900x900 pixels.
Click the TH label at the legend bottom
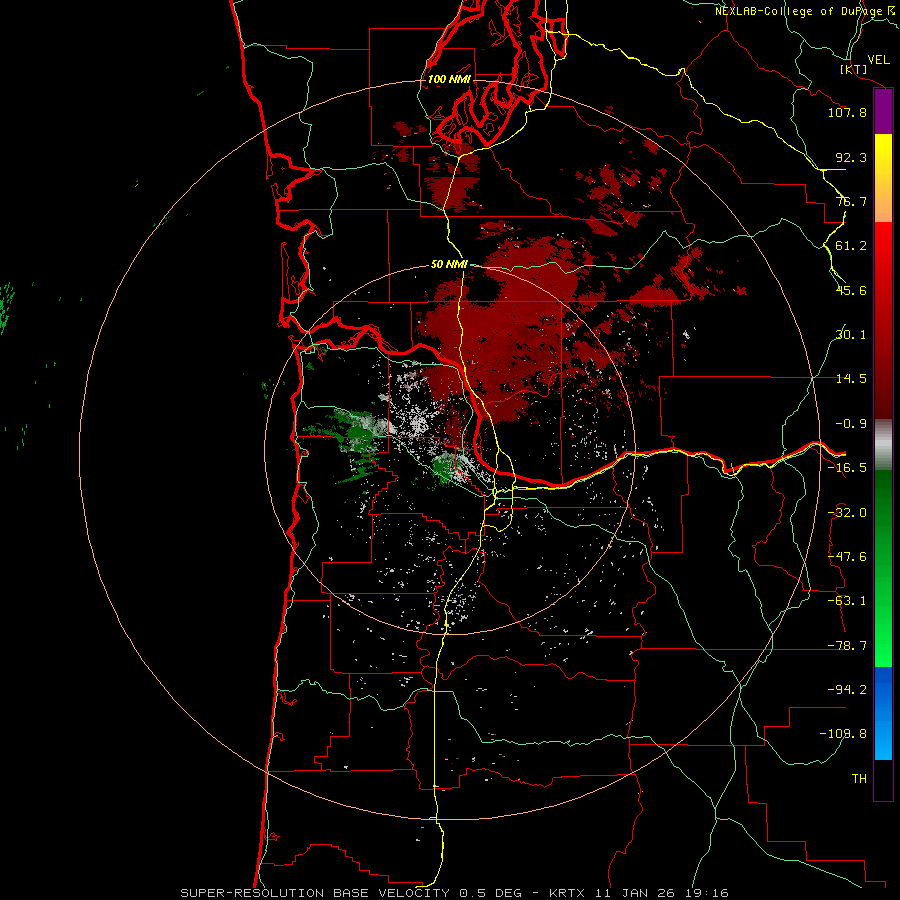tap(859, 779)
